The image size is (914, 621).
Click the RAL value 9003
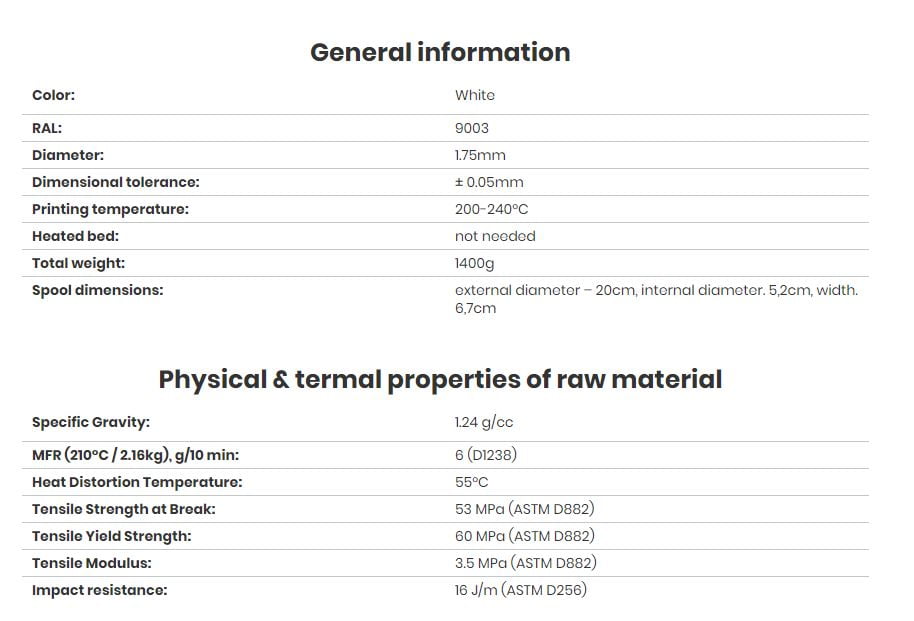471,128
